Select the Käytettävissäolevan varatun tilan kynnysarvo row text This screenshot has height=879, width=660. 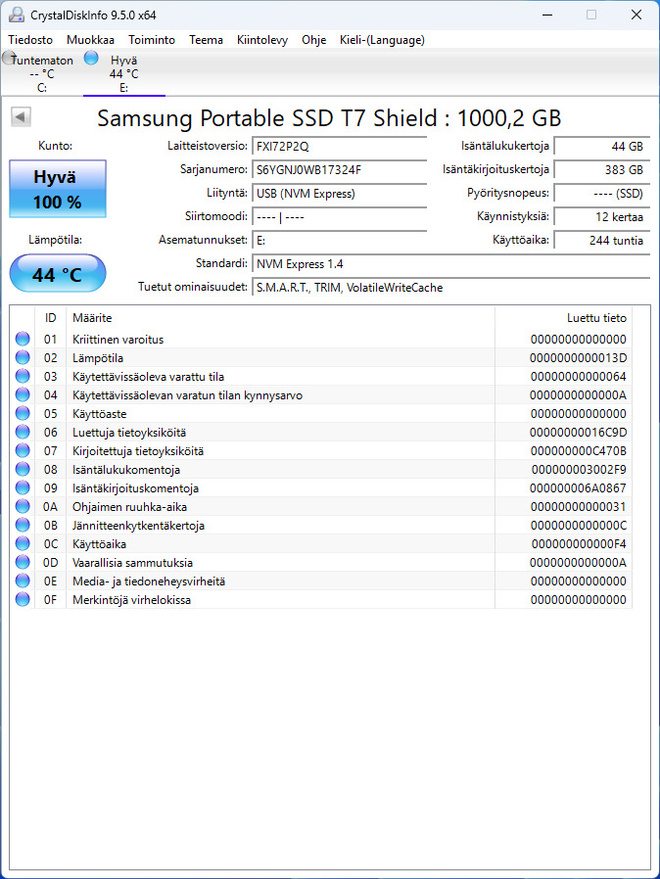187,395
